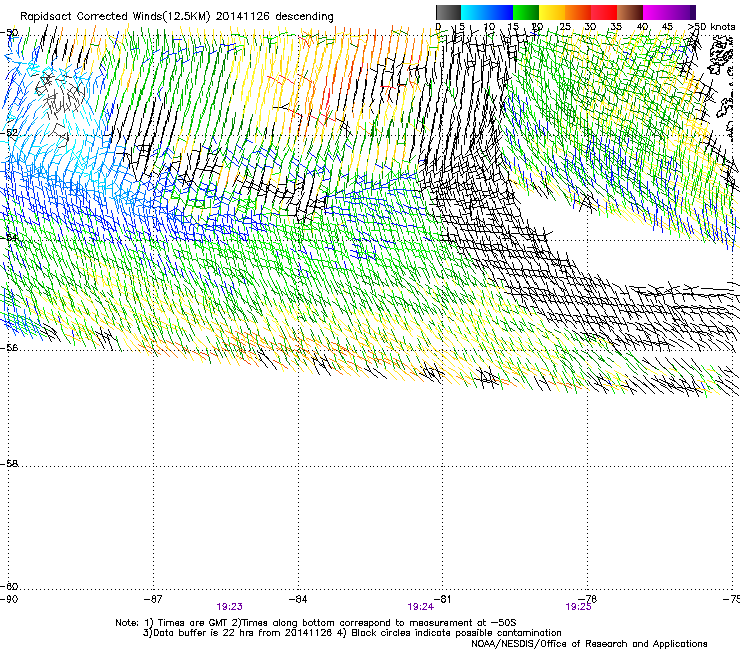Click the blue 10-15 knots legend swatch
Image resolution: width=740 pixels, height=650 pixels.
500,12
